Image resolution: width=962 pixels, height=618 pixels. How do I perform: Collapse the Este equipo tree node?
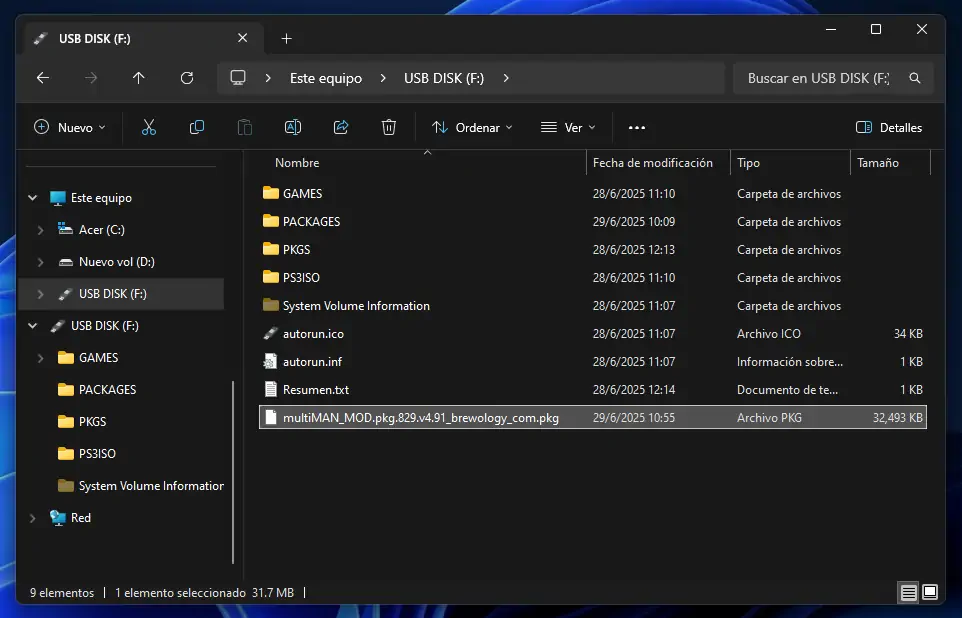tap(33, 198)
